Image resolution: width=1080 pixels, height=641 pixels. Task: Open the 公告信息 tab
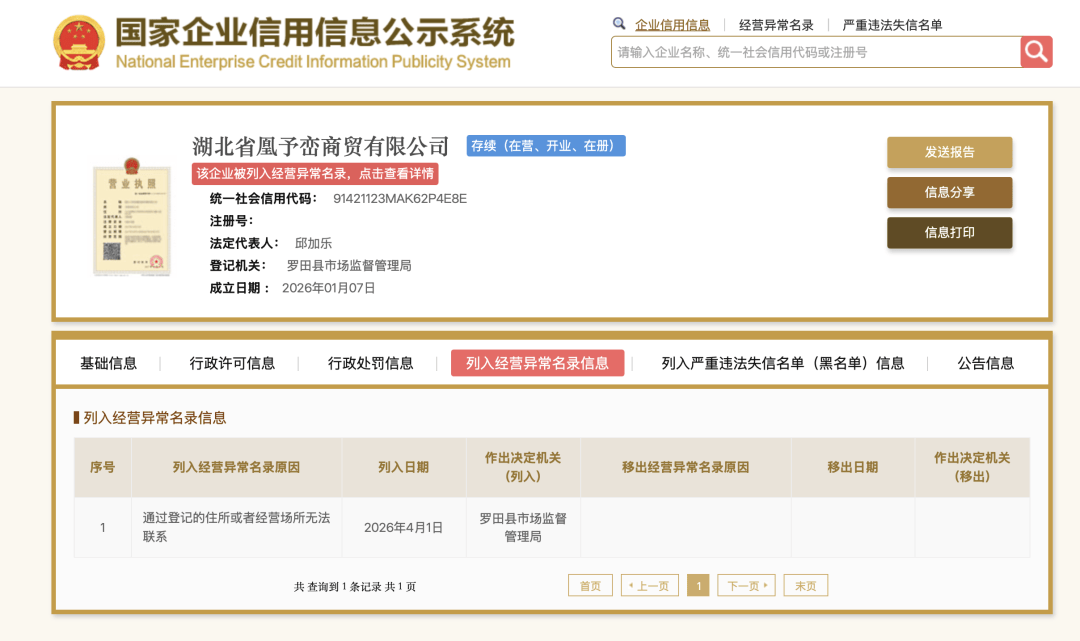[984, 364]
